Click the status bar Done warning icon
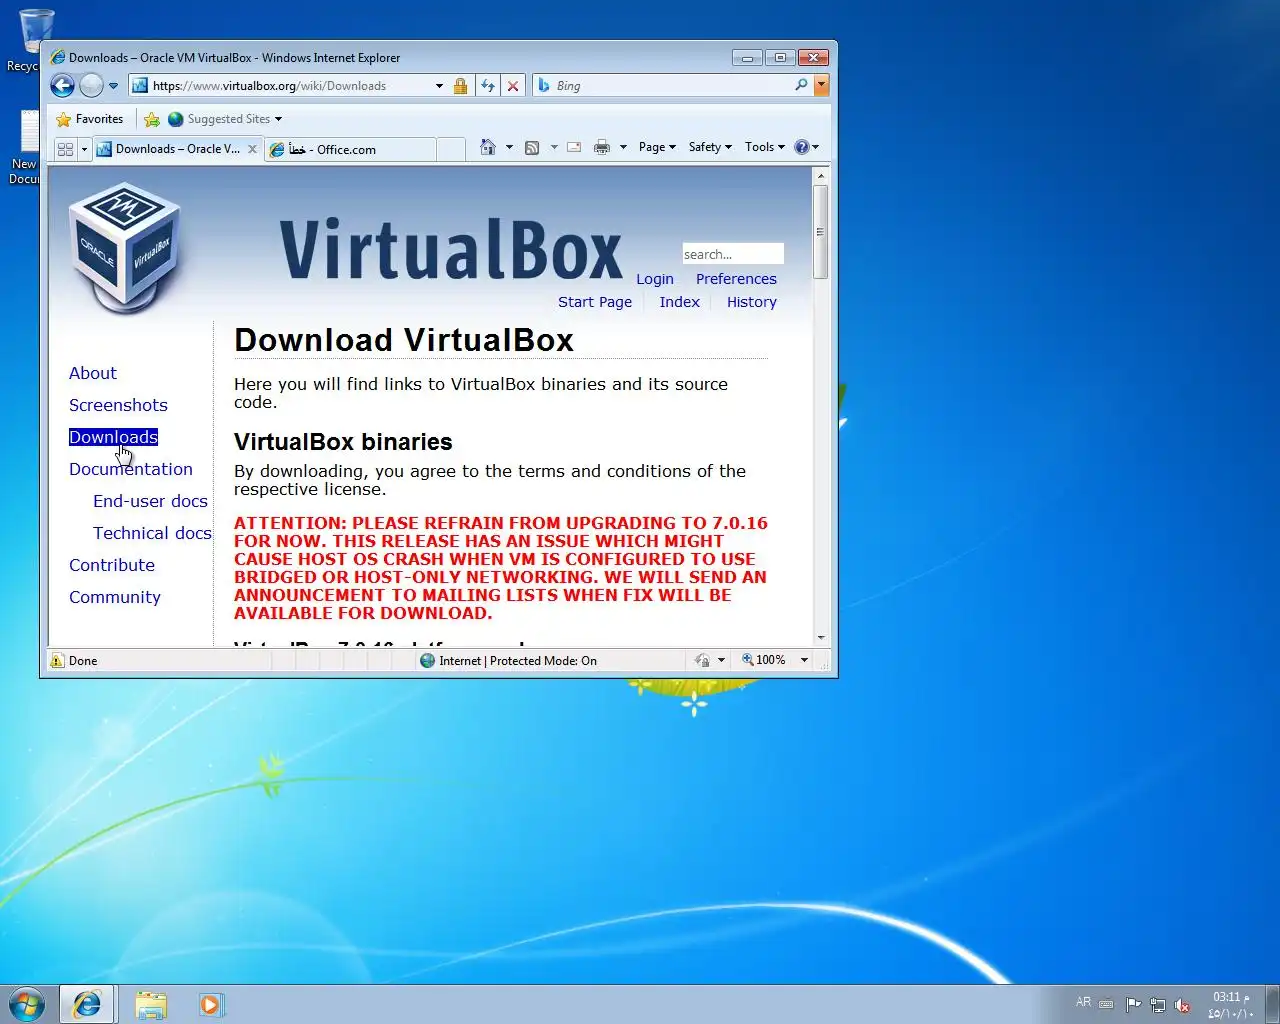Screen dimensions: 1280x1024 click(57, 661)
